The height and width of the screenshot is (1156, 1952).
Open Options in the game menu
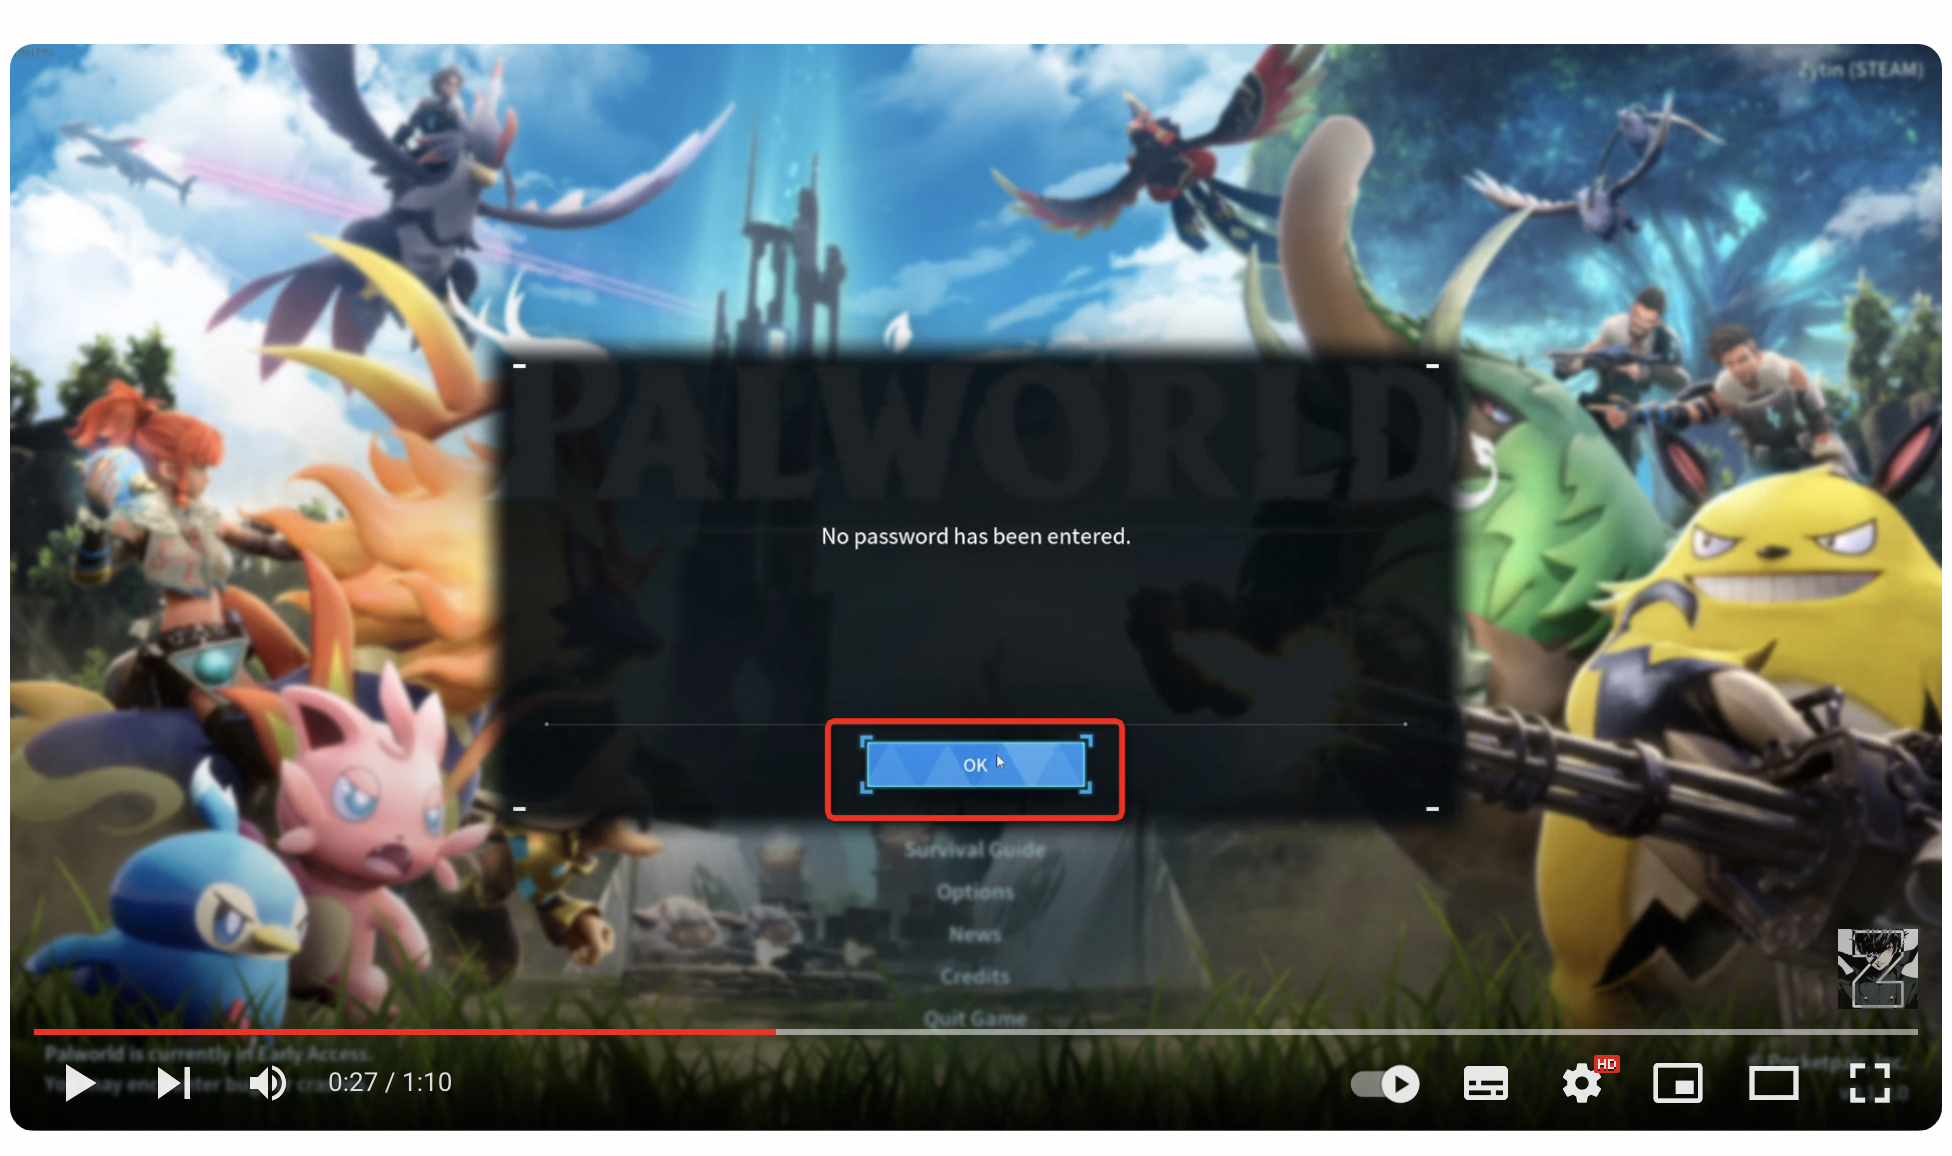[x=975, y=892]
